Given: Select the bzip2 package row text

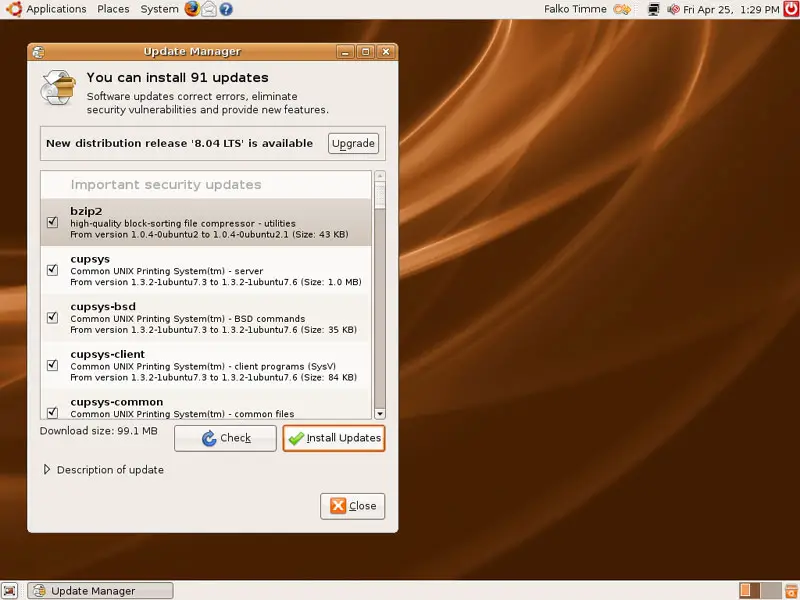Looking at the screenshot, I should [206, 222].
